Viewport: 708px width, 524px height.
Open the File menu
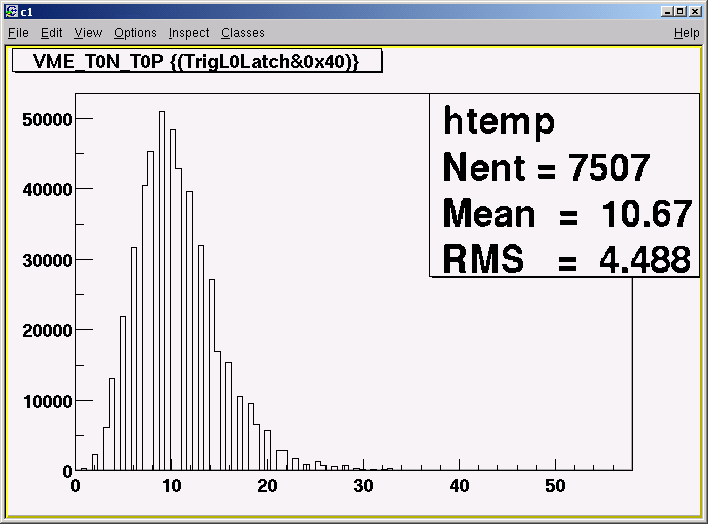[x=18, y=33]
